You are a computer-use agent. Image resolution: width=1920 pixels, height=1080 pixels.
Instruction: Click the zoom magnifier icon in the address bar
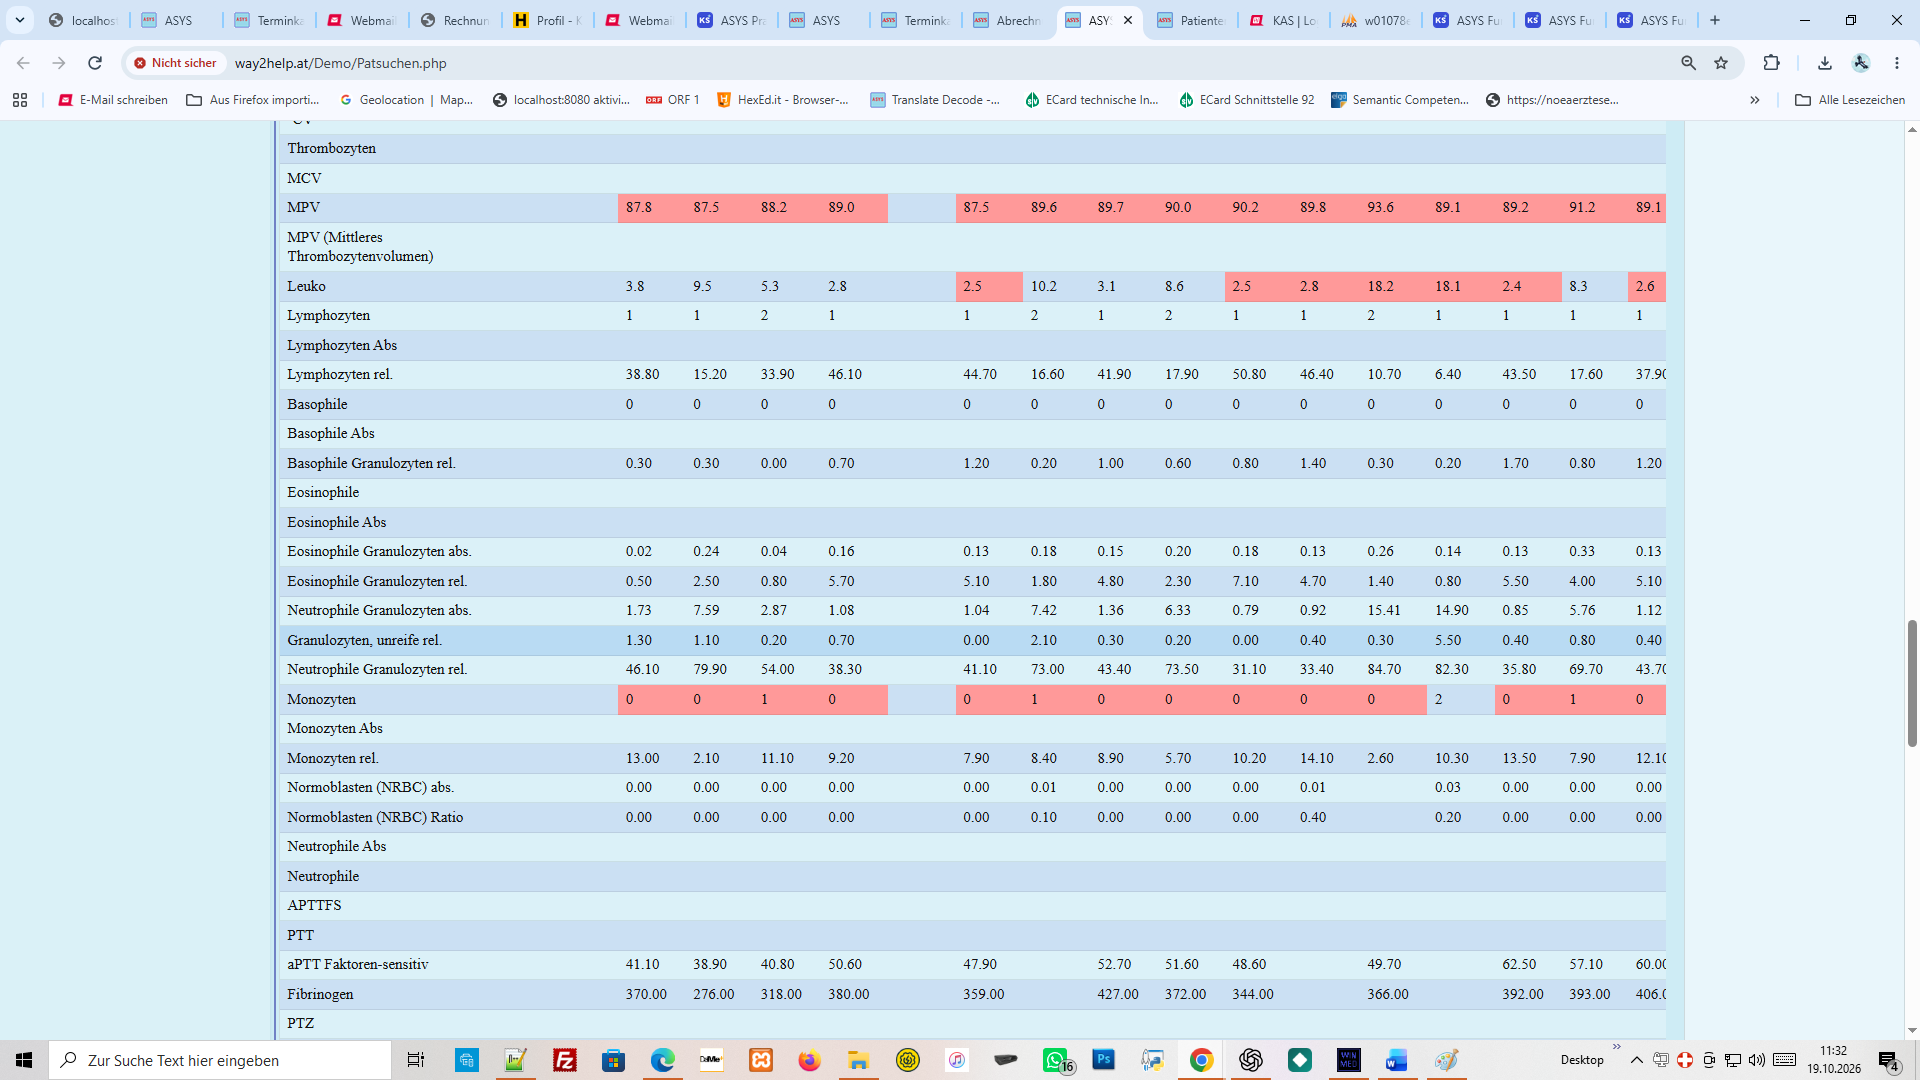click(x=1689, y=63)
